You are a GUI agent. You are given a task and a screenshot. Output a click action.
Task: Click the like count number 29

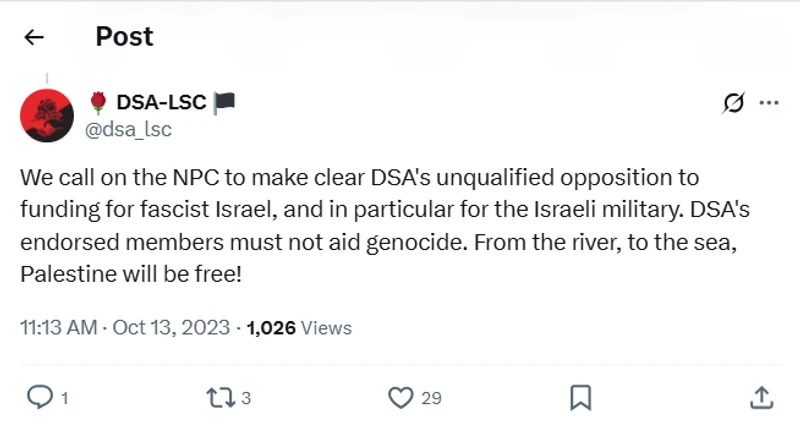431,398
